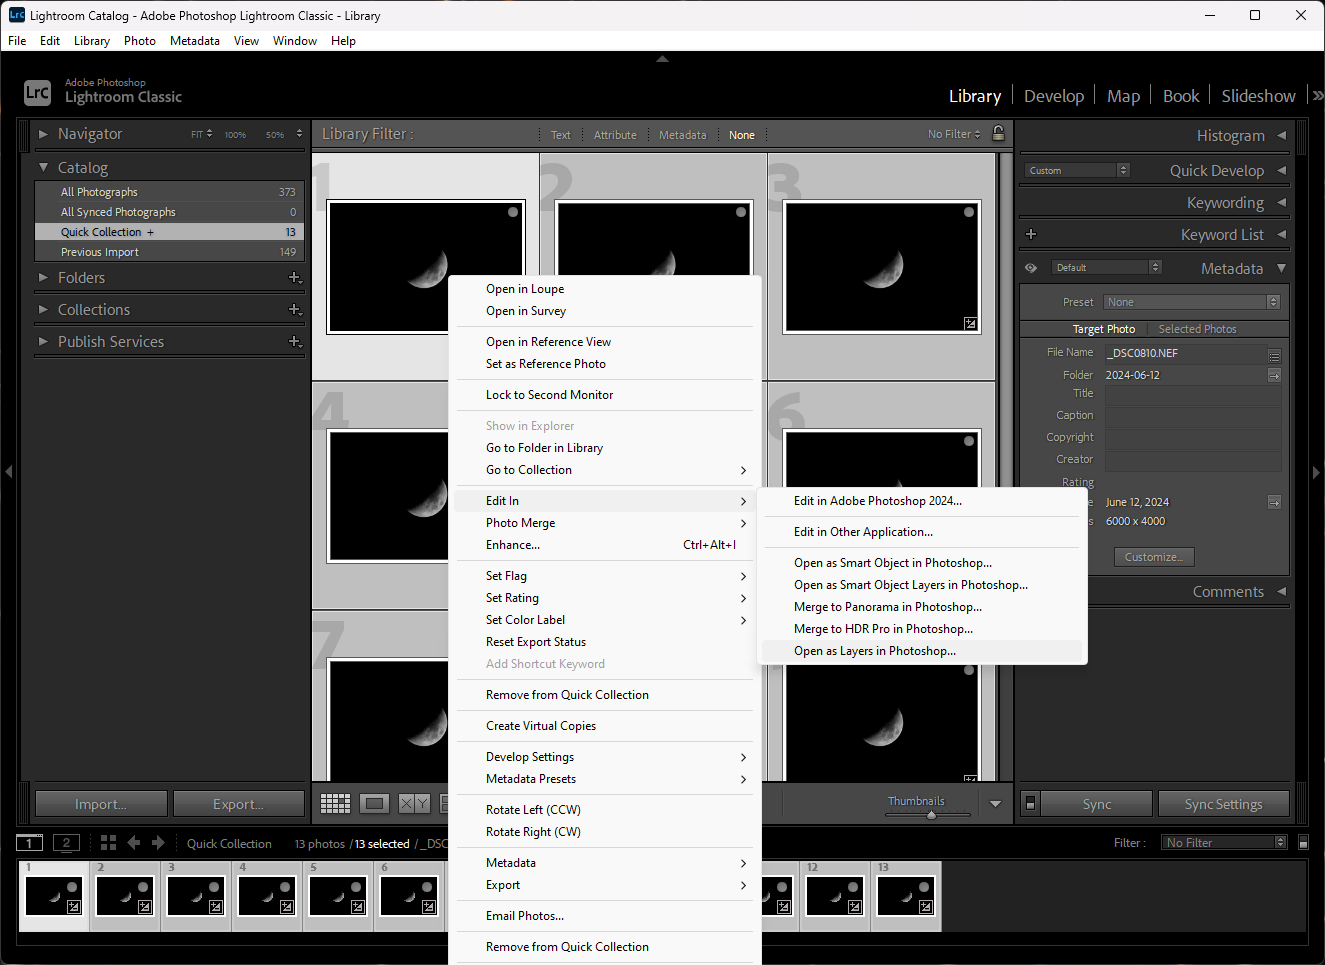Click Publish Services plus icon
This screenshot has width=1325, height=965.
pyautogui.click(x=295, y=342)
